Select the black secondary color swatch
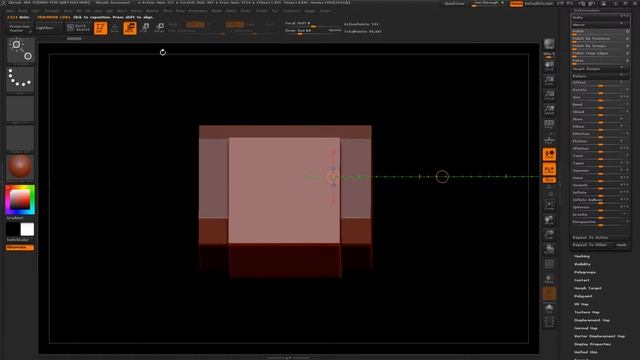This screenshot has width=640, height=360. pyautogui.click(x=13, y=229)
